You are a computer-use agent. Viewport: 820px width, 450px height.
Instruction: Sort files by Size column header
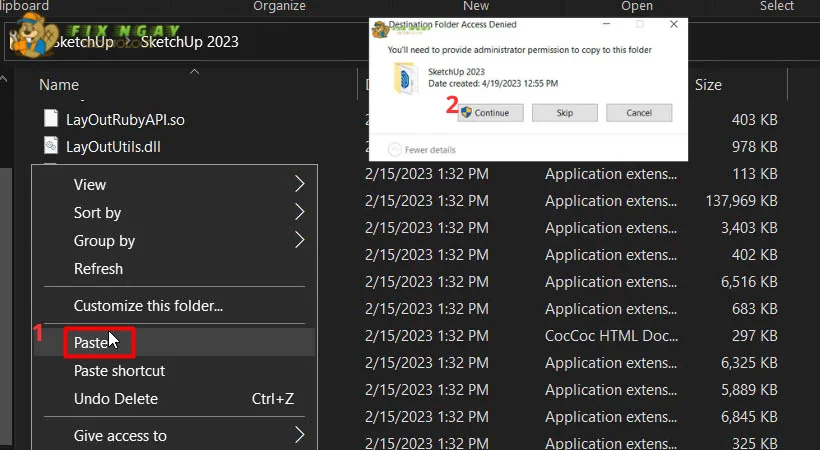click(x=708, y=85)
